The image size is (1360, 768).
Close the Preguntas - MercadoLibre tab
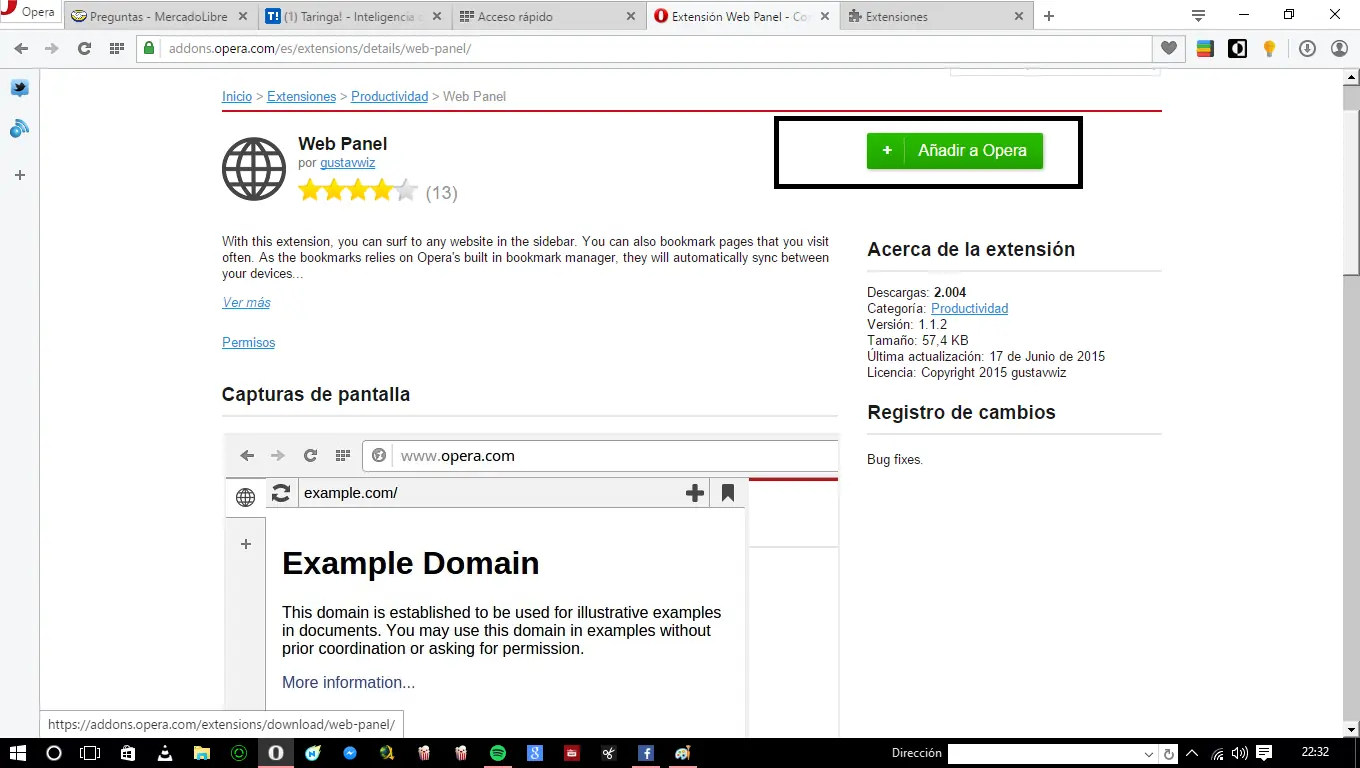[x=242, y=17]
